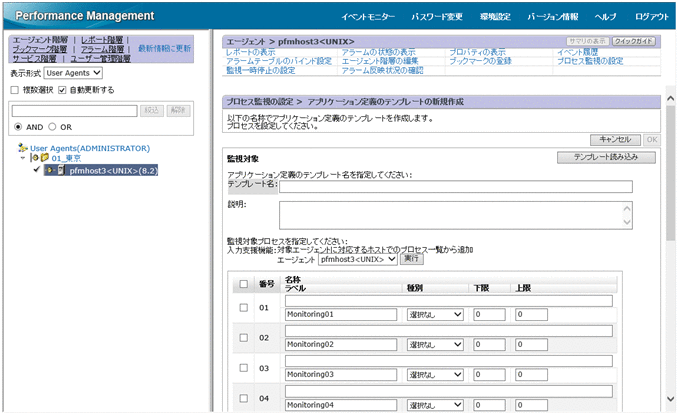Viewport: 680px width, 416px height.
Task: Open アラームテーブルのバインド設定 link
Action: coord(279,61)
